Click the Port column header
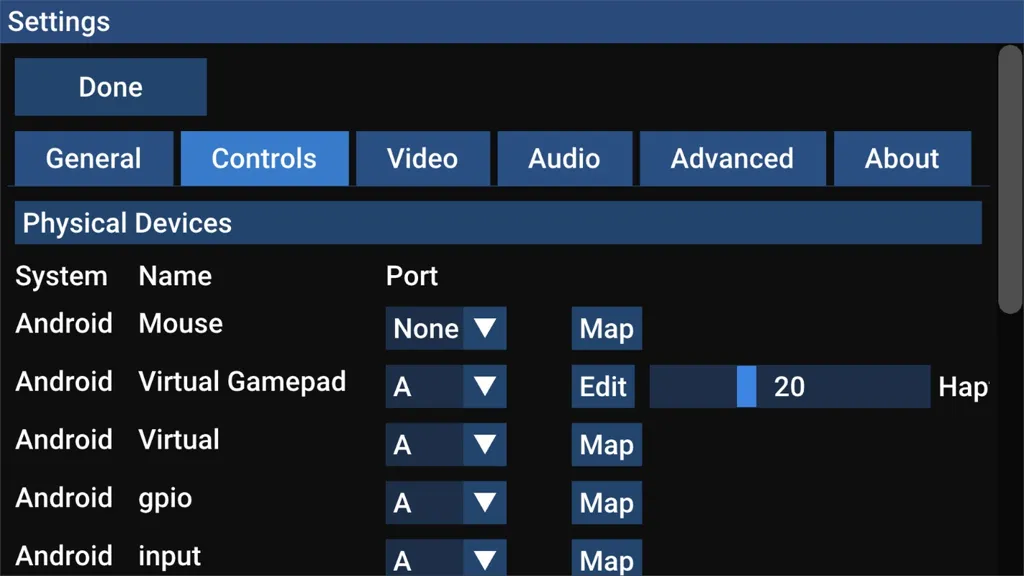The width and height of the screenshot is (1024, 576). pyautogui.click(x=412, y=276)
